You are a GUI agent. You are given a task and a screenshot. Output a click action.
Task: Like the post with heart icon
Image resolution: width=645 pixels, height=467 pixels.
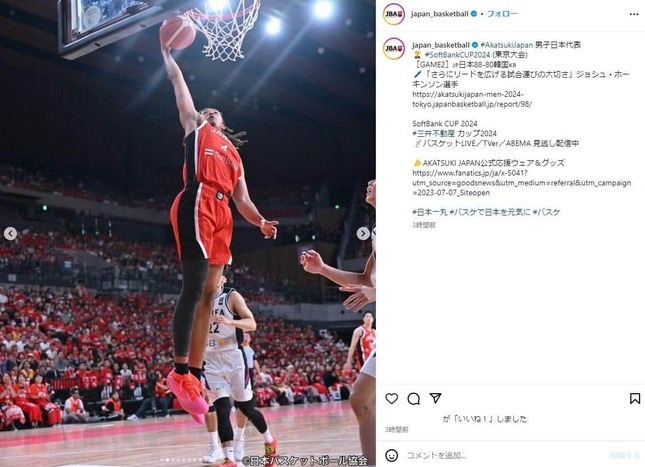(x=392, y=398)
